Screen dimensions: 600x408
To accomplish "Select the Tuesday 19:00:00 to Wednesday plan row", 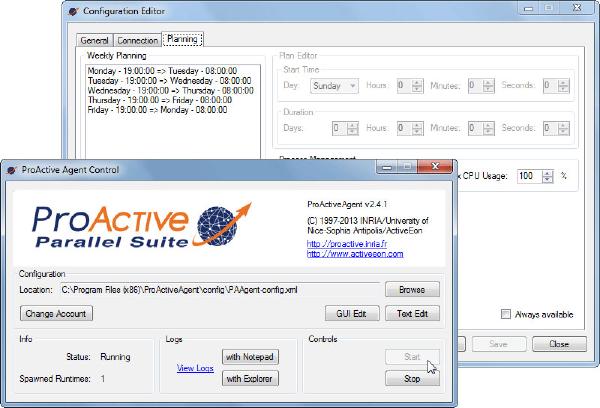I will (169, 81).
